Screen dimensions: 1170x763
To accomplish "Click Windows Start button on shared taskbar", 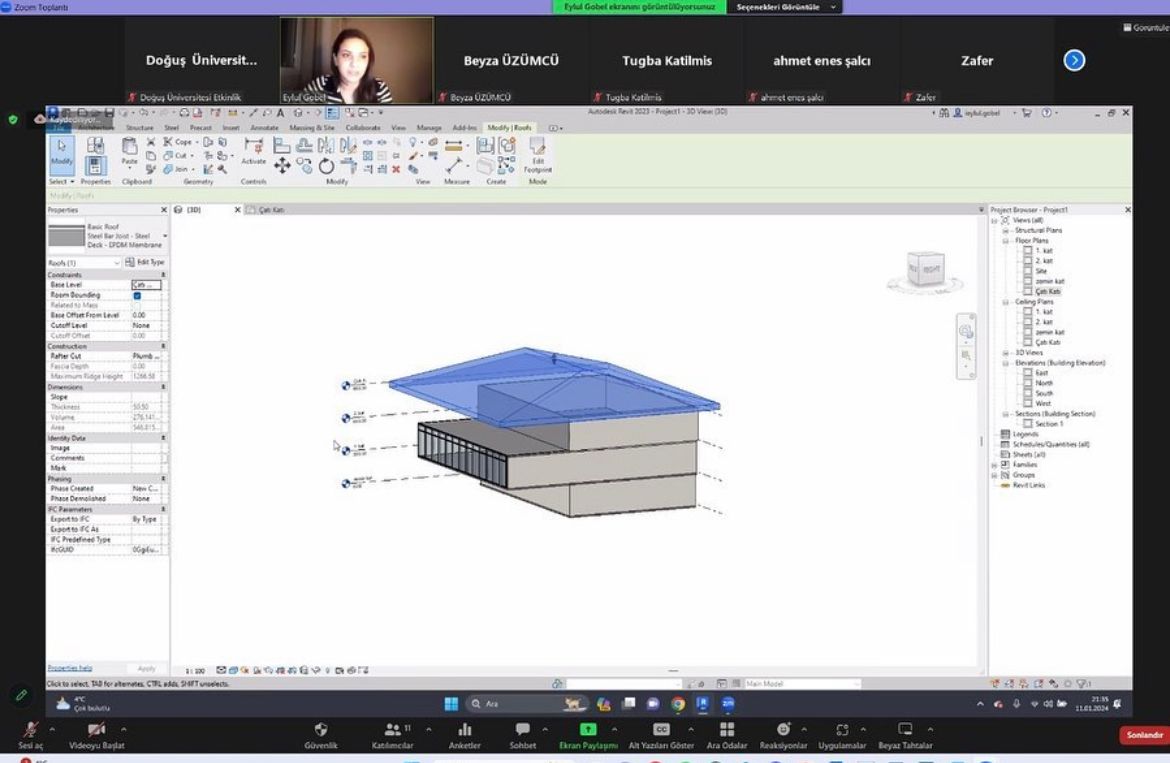I will coord(451,703).
